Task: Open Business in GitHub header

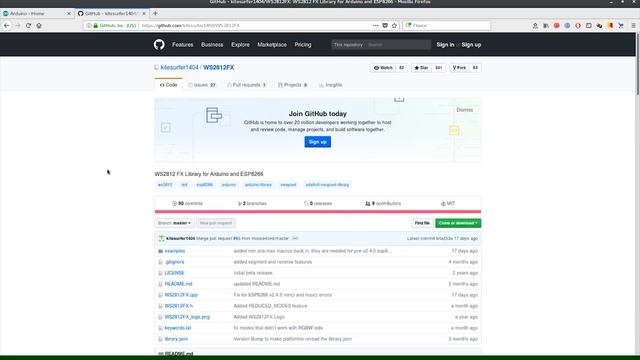Action: click(x=212, y=44)
